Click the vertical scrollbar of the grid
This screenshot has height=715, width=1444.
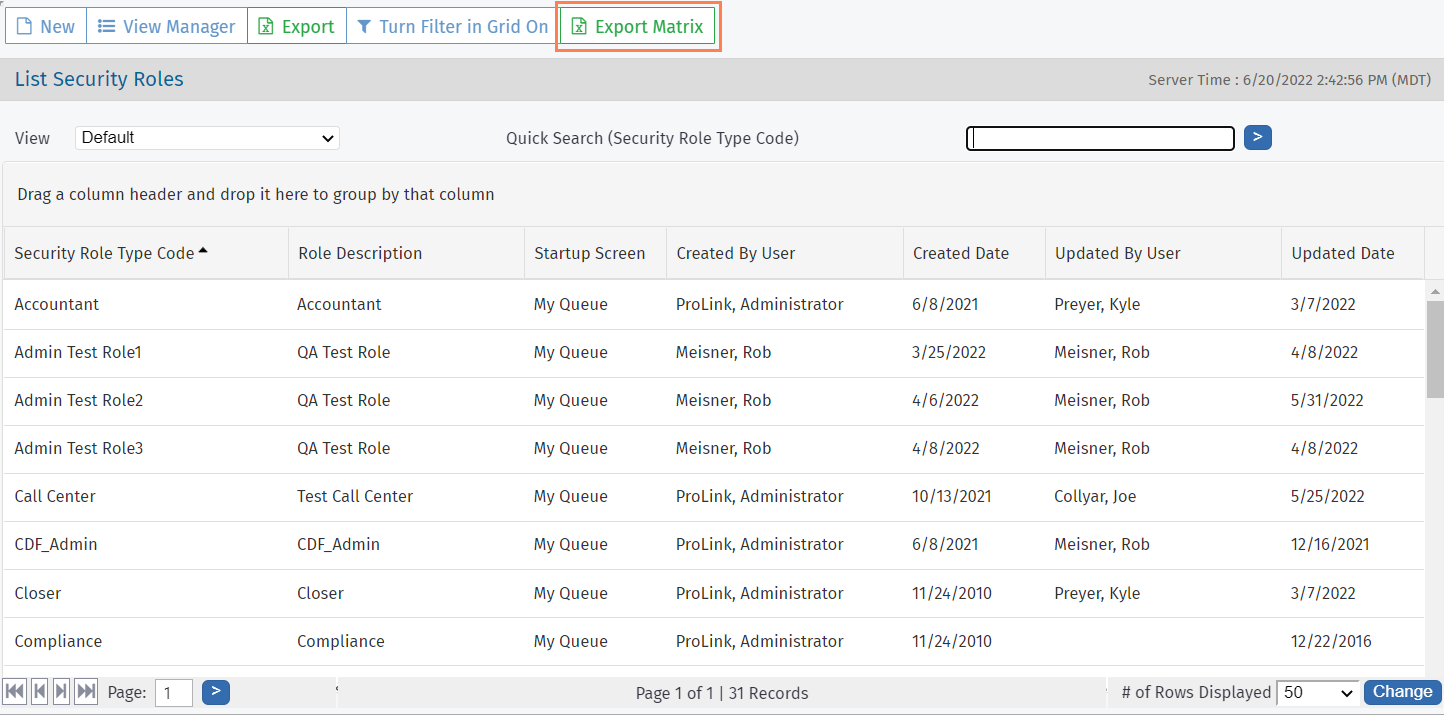point(1434,350)
